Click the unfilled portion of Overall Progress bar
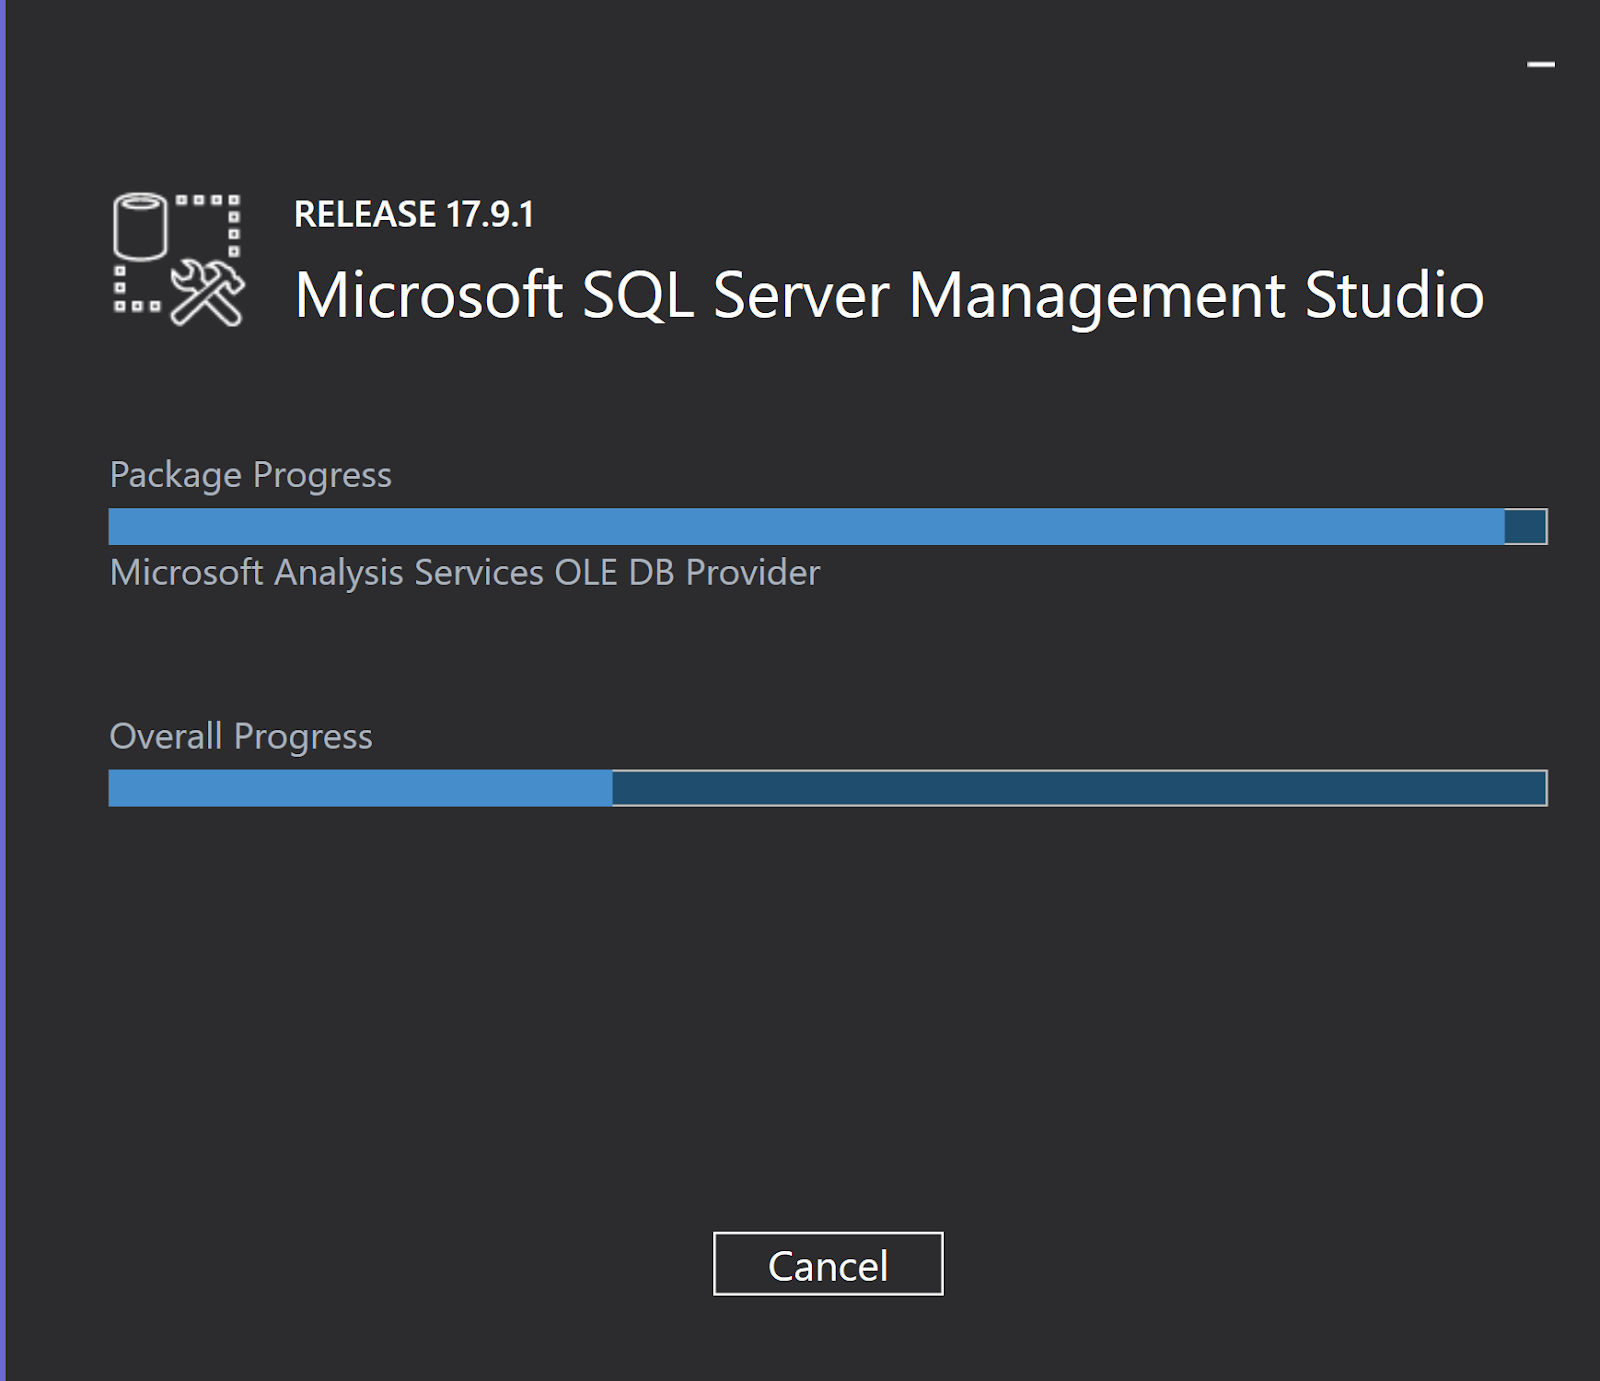The height and width of the screenshot is (1381, 1600). coord(1078,788)
